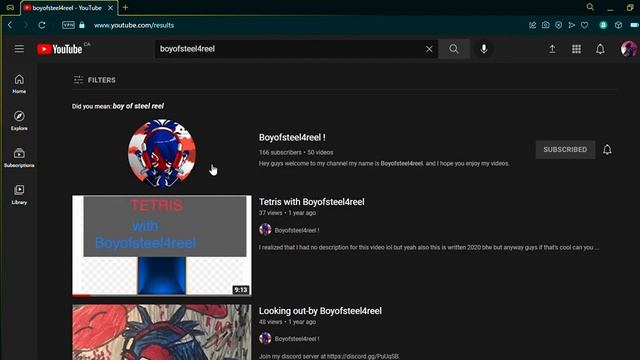
Task: Click the site lock security icon
Action: tap(82, 25)
